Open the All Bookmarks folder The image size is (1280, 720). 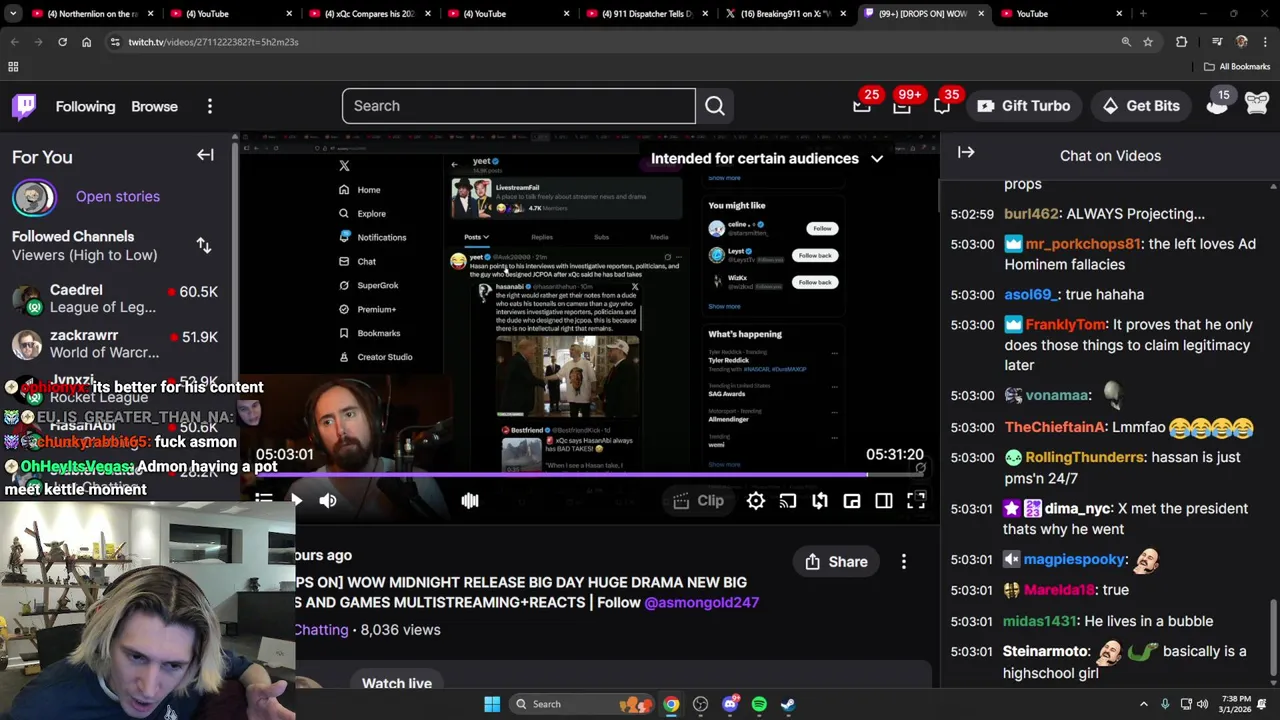pos(1237,66)
